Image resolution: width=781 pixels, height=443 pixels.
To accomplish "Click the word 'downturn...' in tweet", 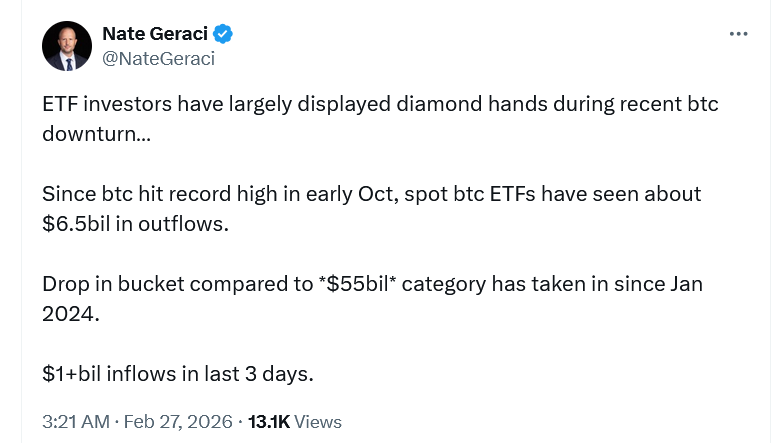I will [x=97, y=133].
